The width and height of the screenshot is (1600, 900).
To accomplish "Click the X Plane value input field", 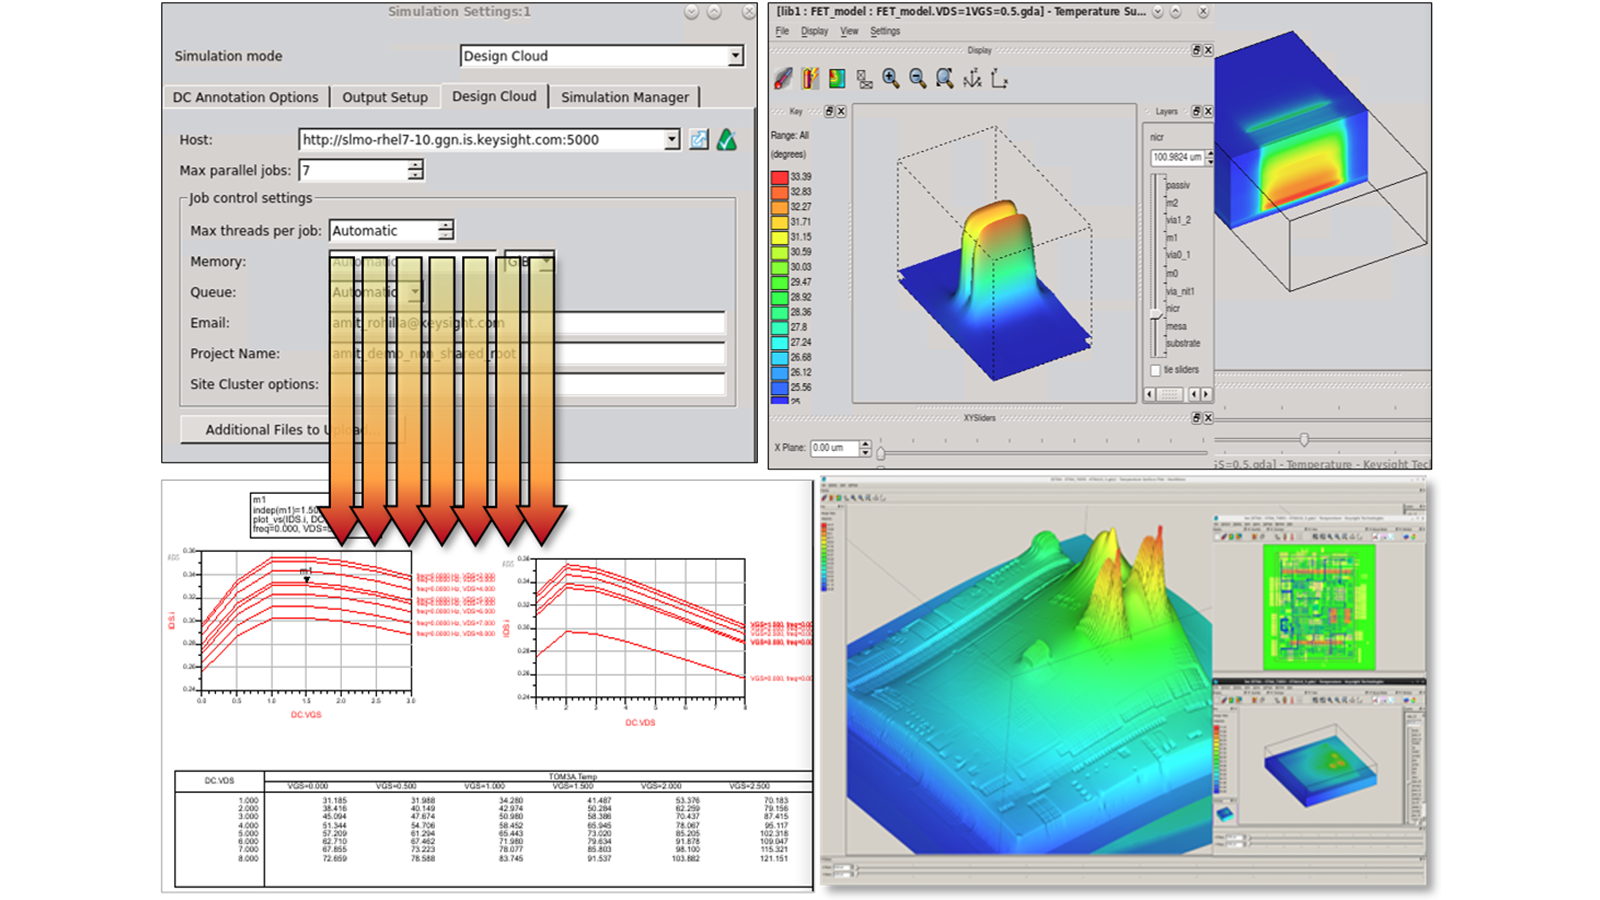I will (x=833, y=448).
